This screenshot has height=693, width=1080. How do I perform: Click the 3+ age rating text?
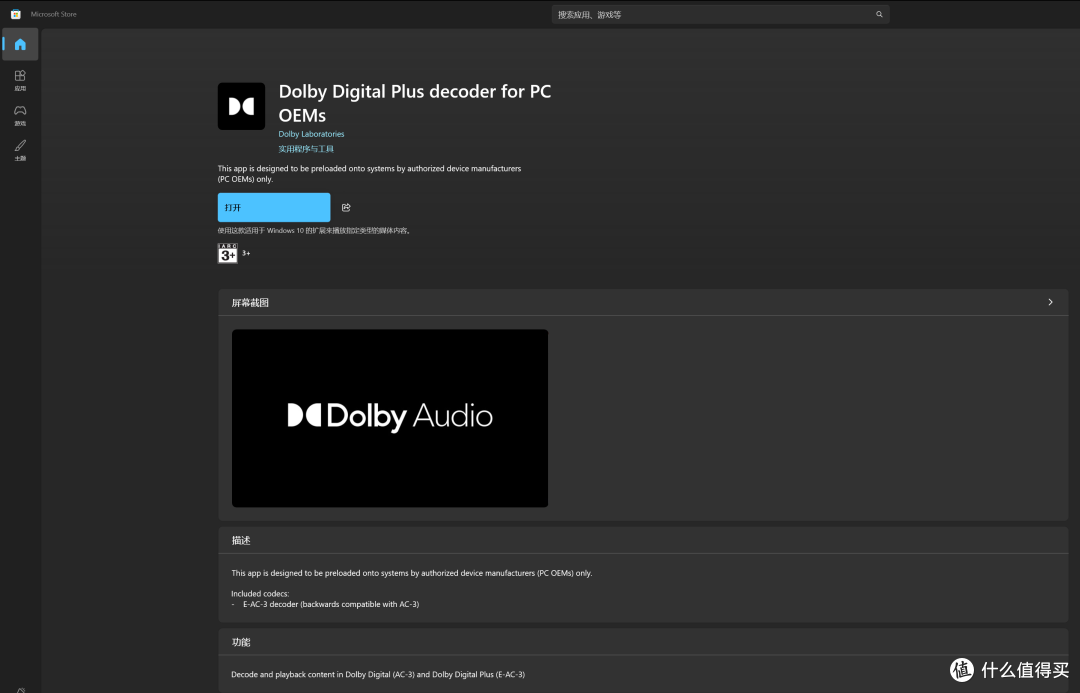(247, 254)
